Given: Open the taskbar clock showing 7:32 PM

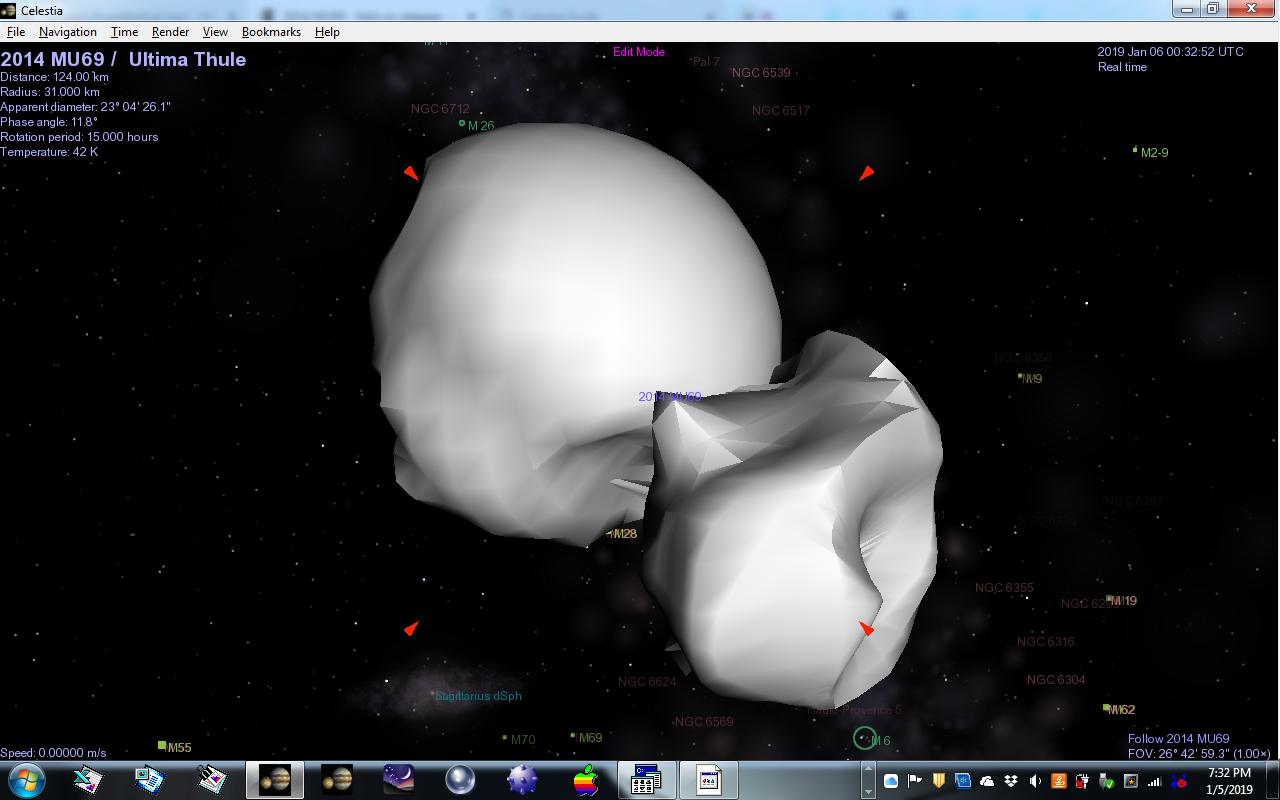Looking at the screenshot, I should pyautogui.click(x=1229, y=780).
